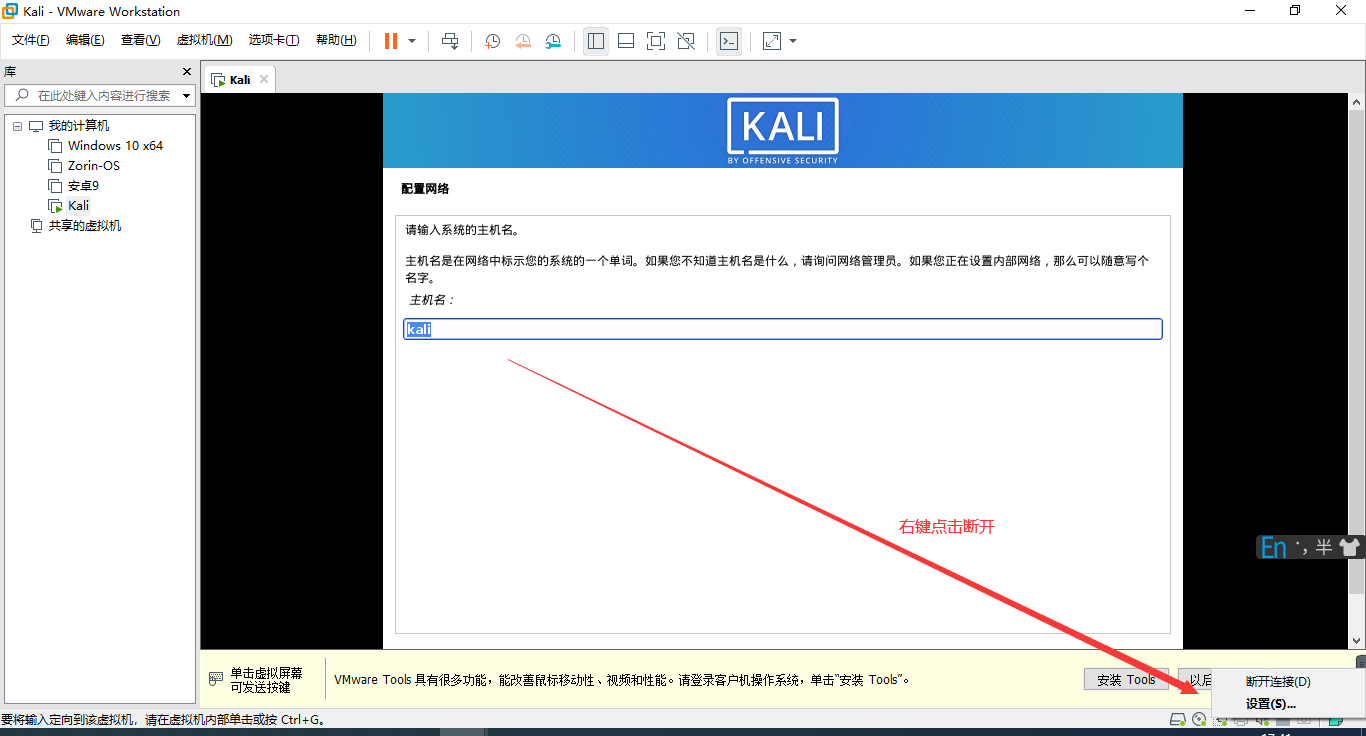Open the power options dropdown arrow
This screenshot has height=736, width=1366.
tap(412, 41)
